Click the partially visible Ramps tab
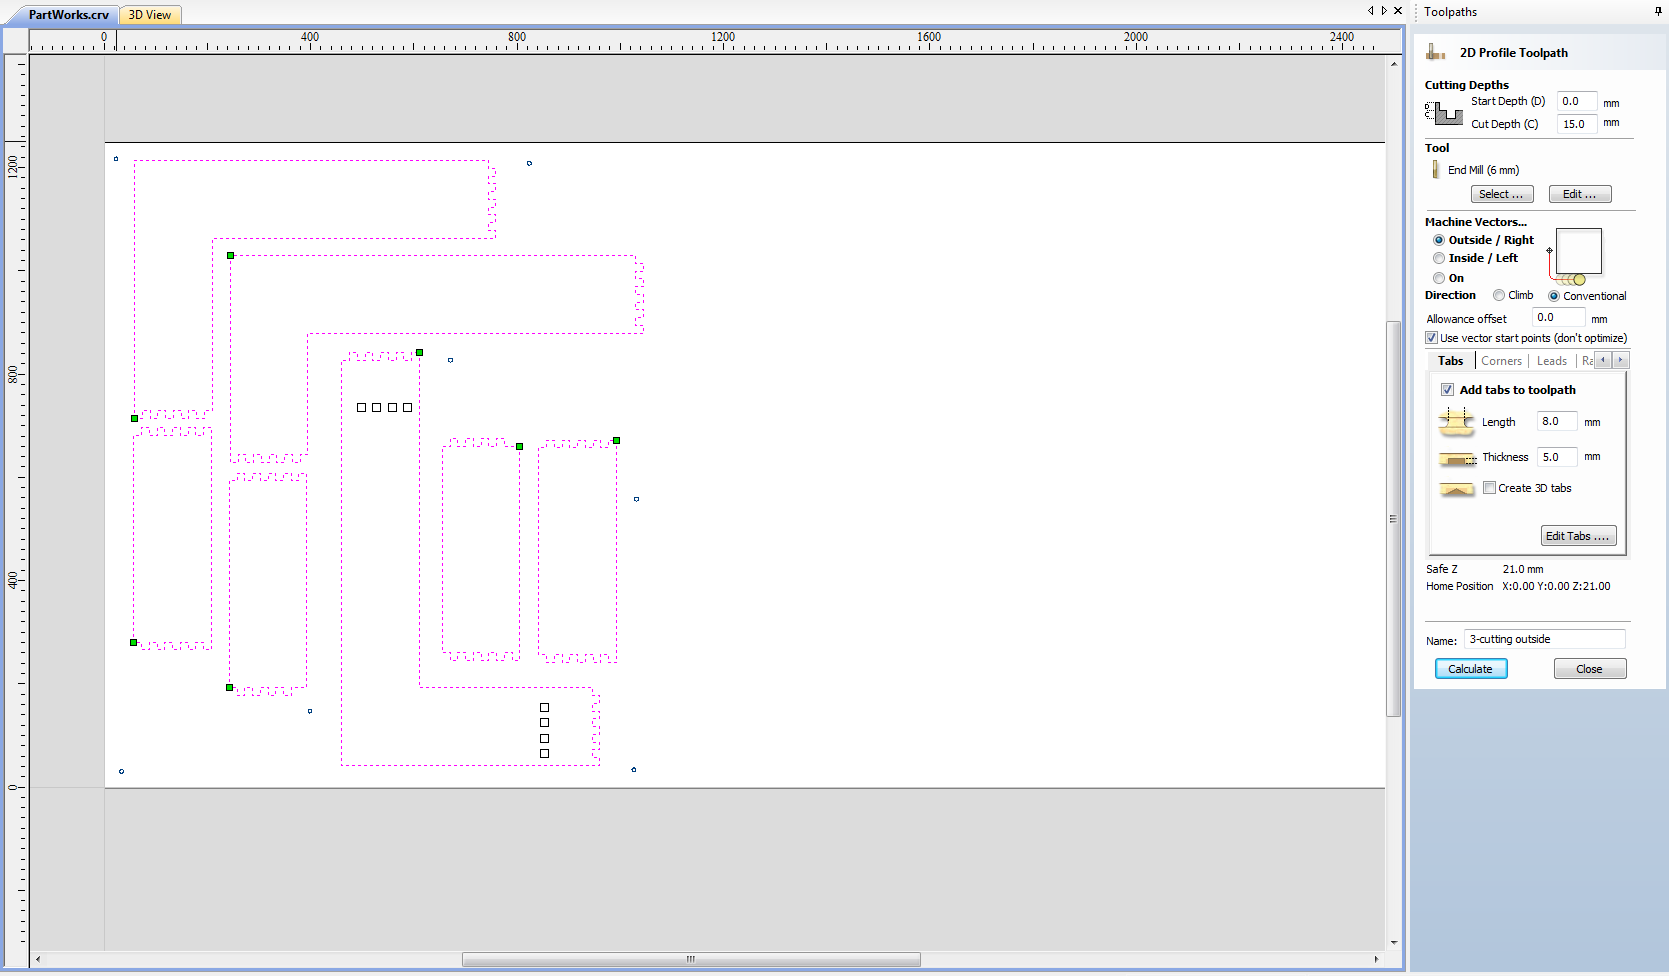 [1586, 361]
